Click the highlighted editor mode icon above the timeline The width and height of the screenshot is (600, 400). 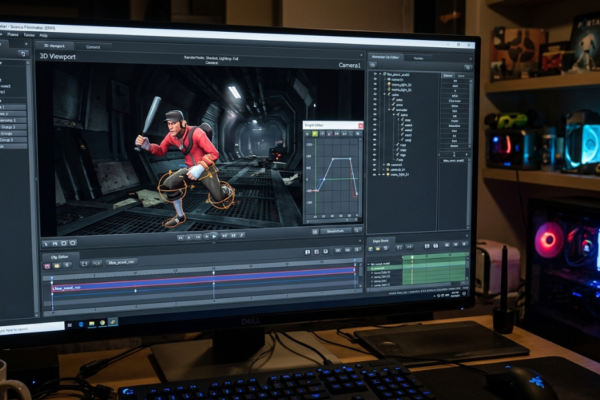click(x=307, y=252)
